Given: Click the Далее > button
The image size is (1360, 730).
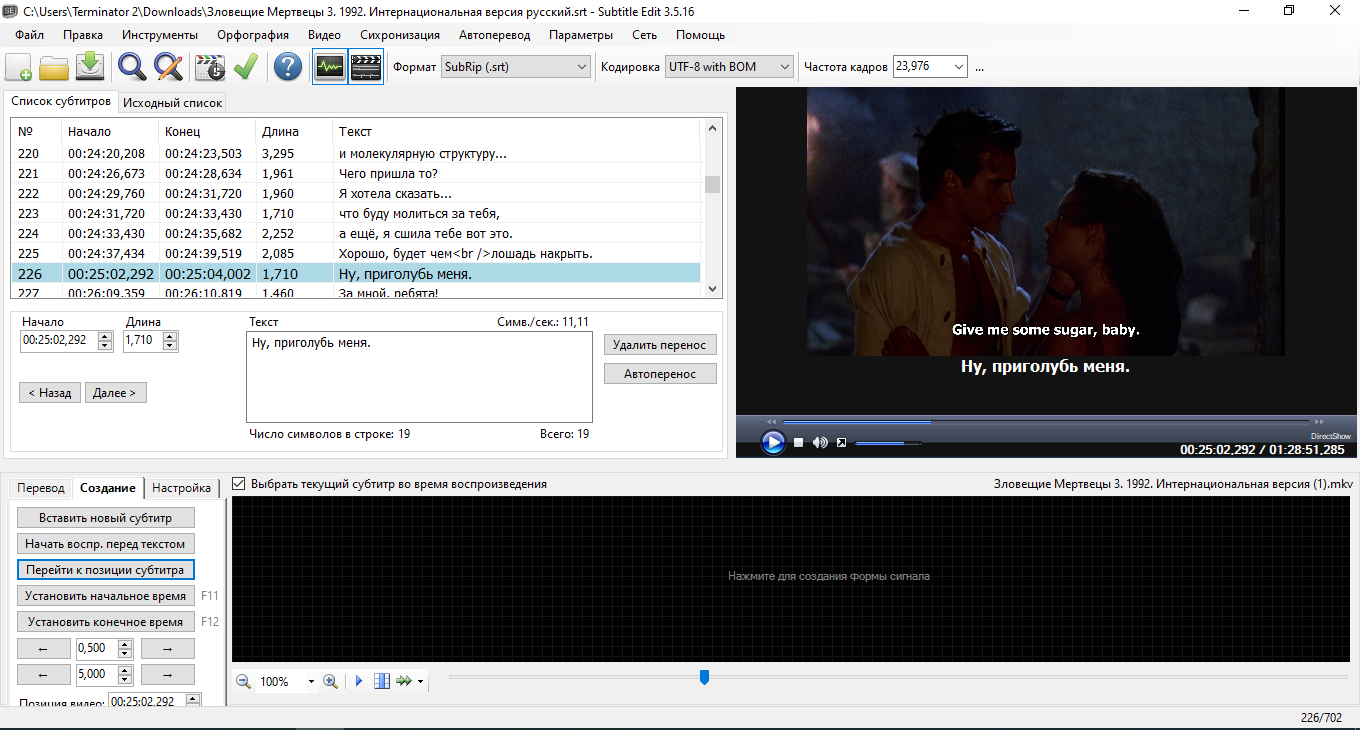Looking at the screenshot, I should tap(116, 393).
